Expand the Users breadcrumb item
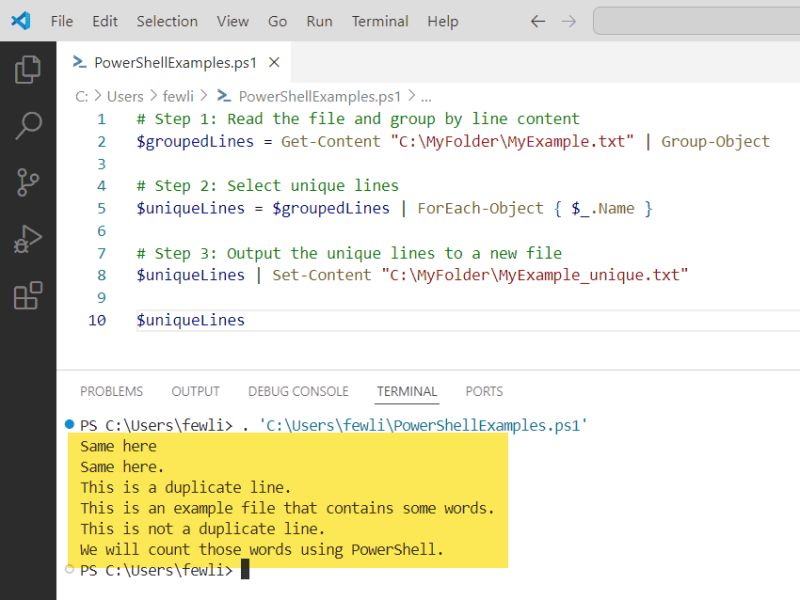 tap(128, 96)
